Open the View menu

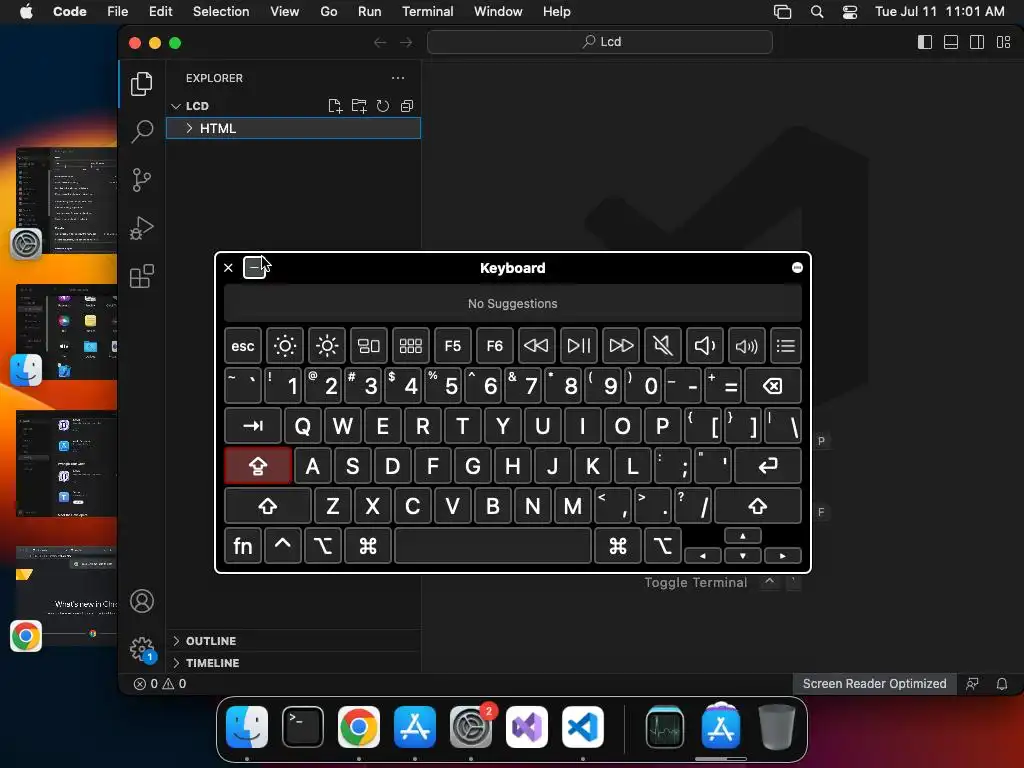[284, 12]
